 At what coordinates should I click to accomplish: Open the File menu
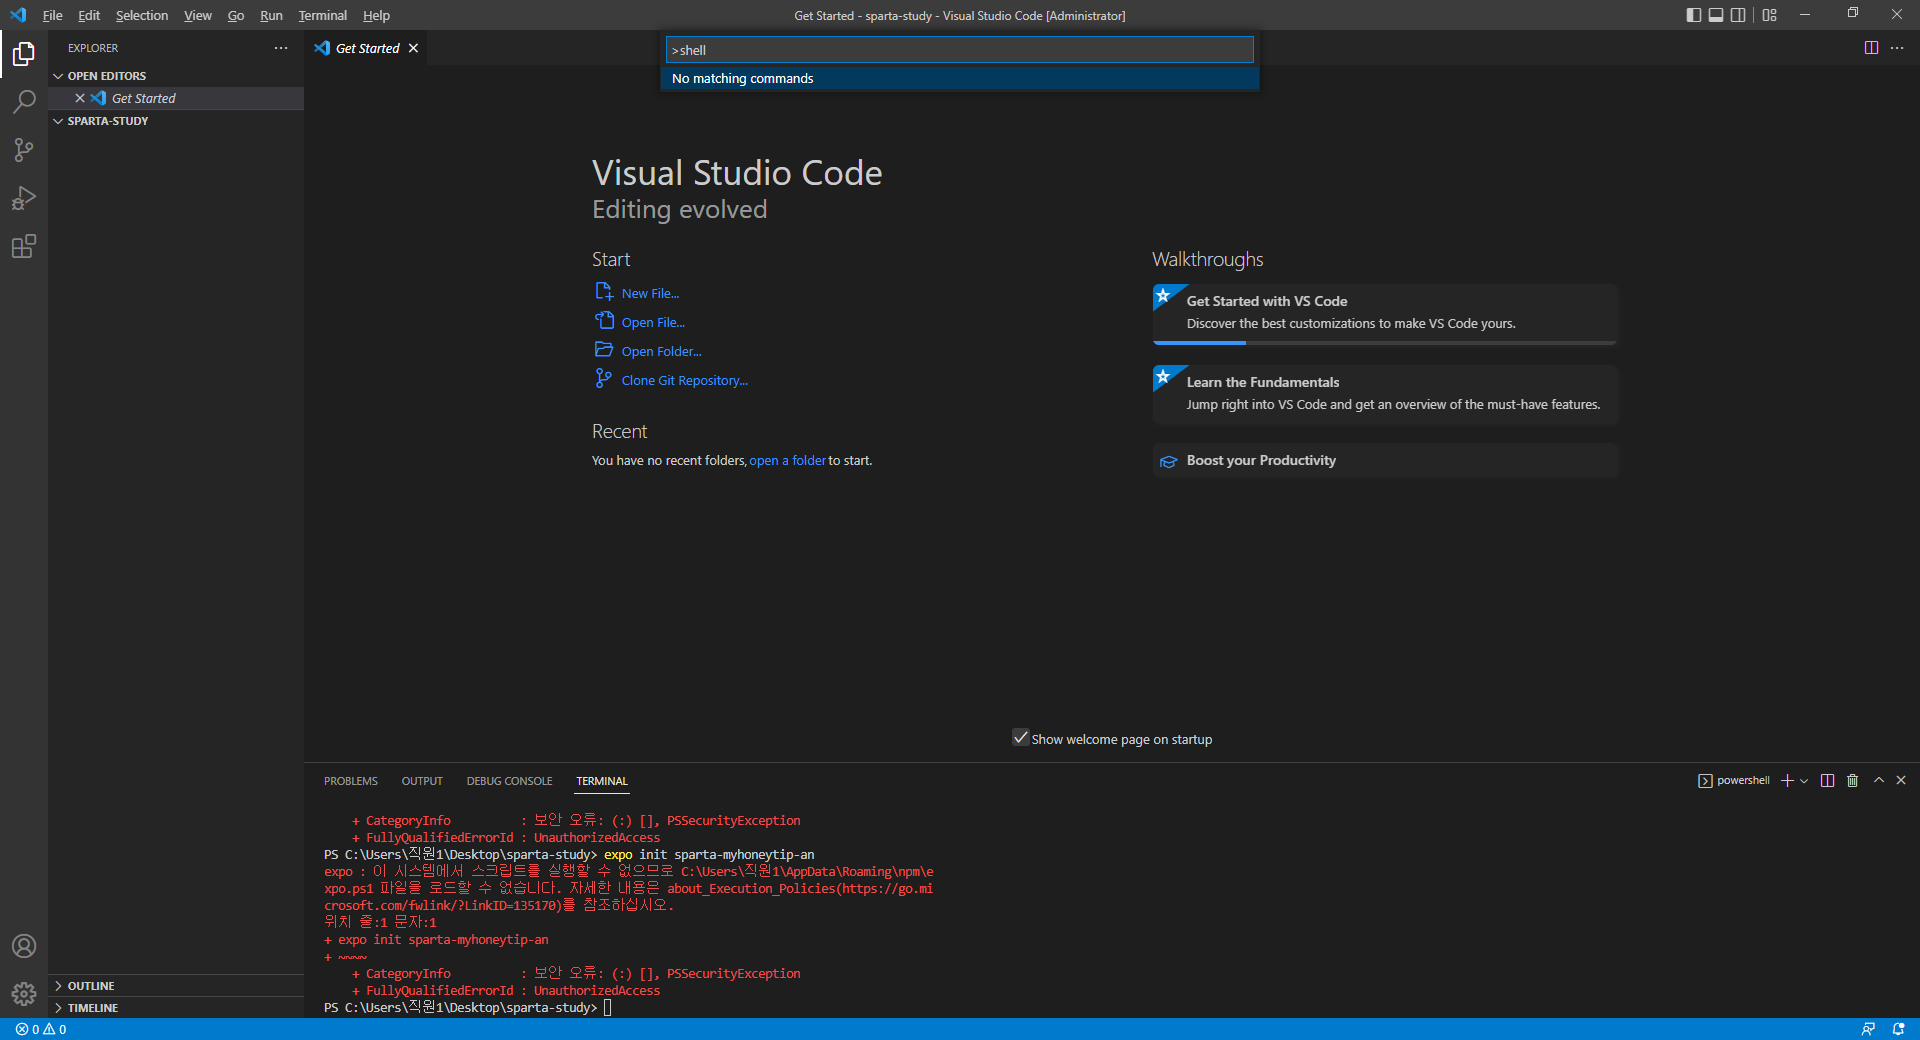(x=53, y=15)
